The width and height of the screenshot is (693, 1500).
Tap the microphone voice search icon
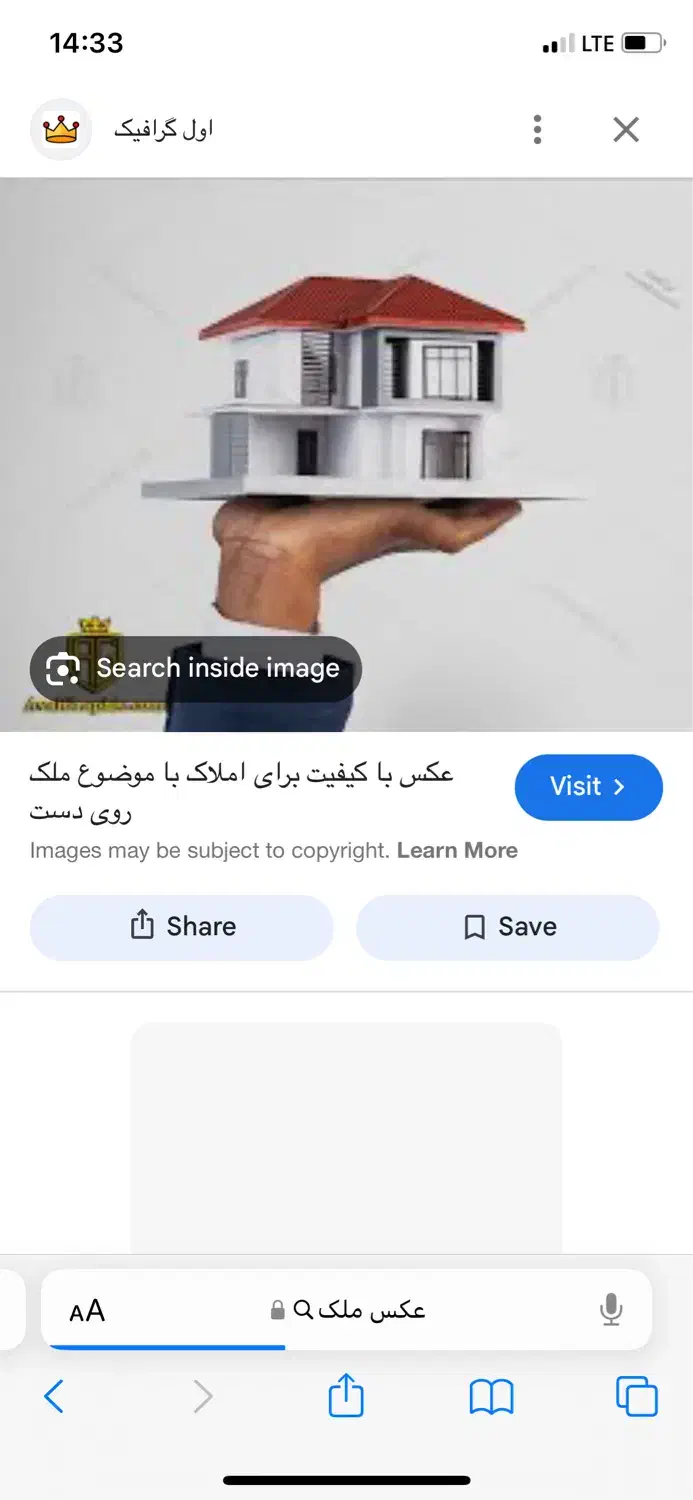tap(611, 1310)
